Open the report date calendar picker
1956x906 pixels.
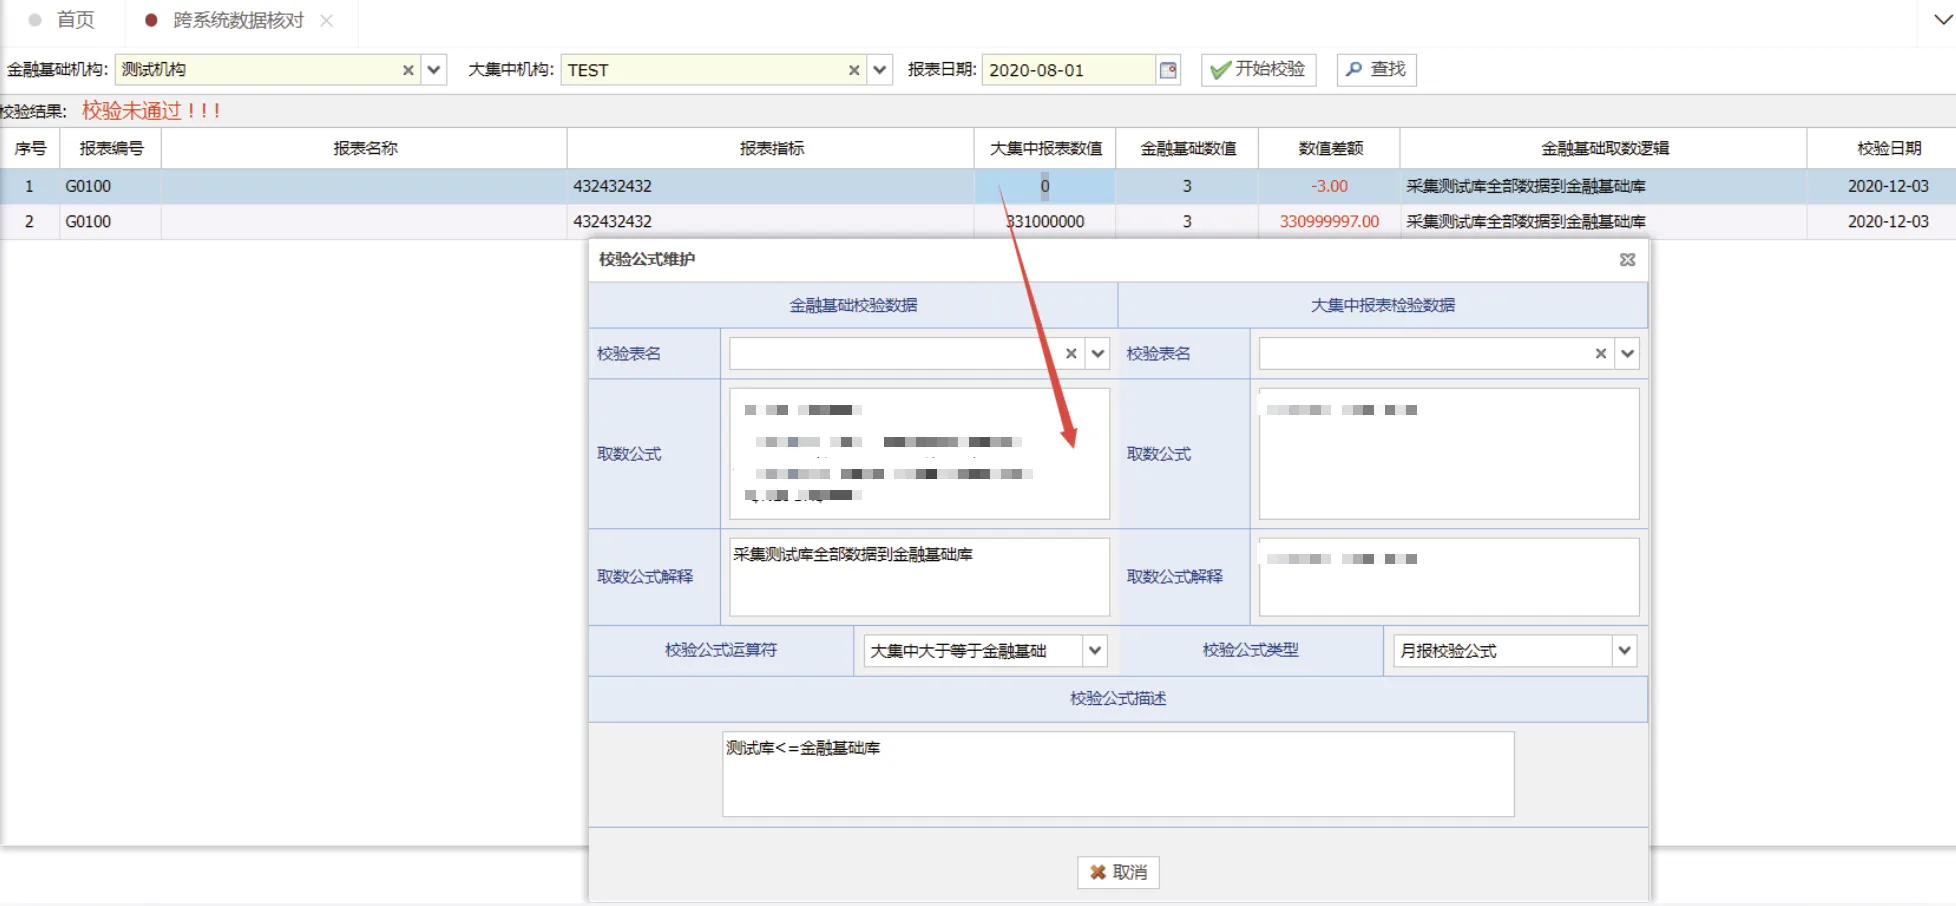tap(1168, 70)
